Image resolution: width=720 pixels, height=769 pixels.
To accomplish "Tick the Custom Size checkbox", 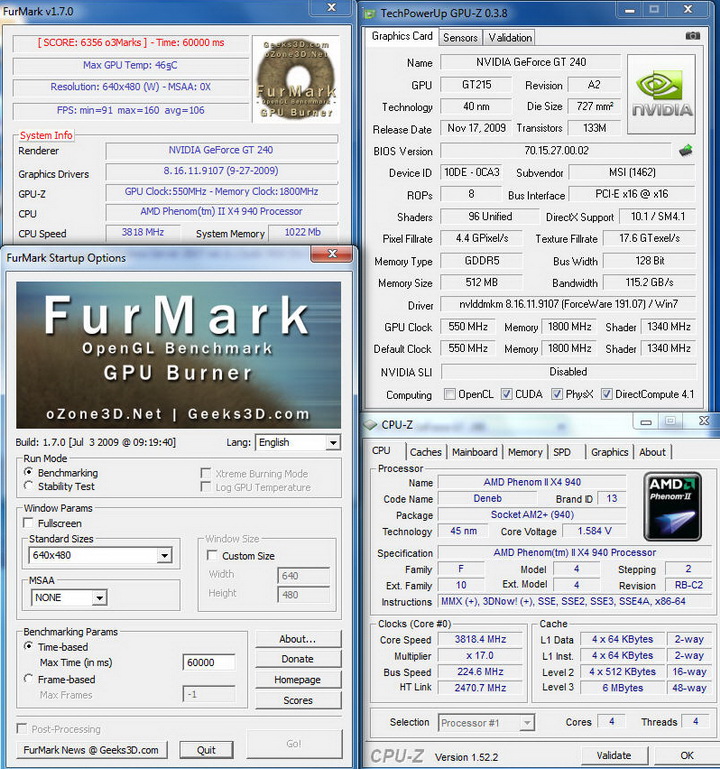I will 212,555.
